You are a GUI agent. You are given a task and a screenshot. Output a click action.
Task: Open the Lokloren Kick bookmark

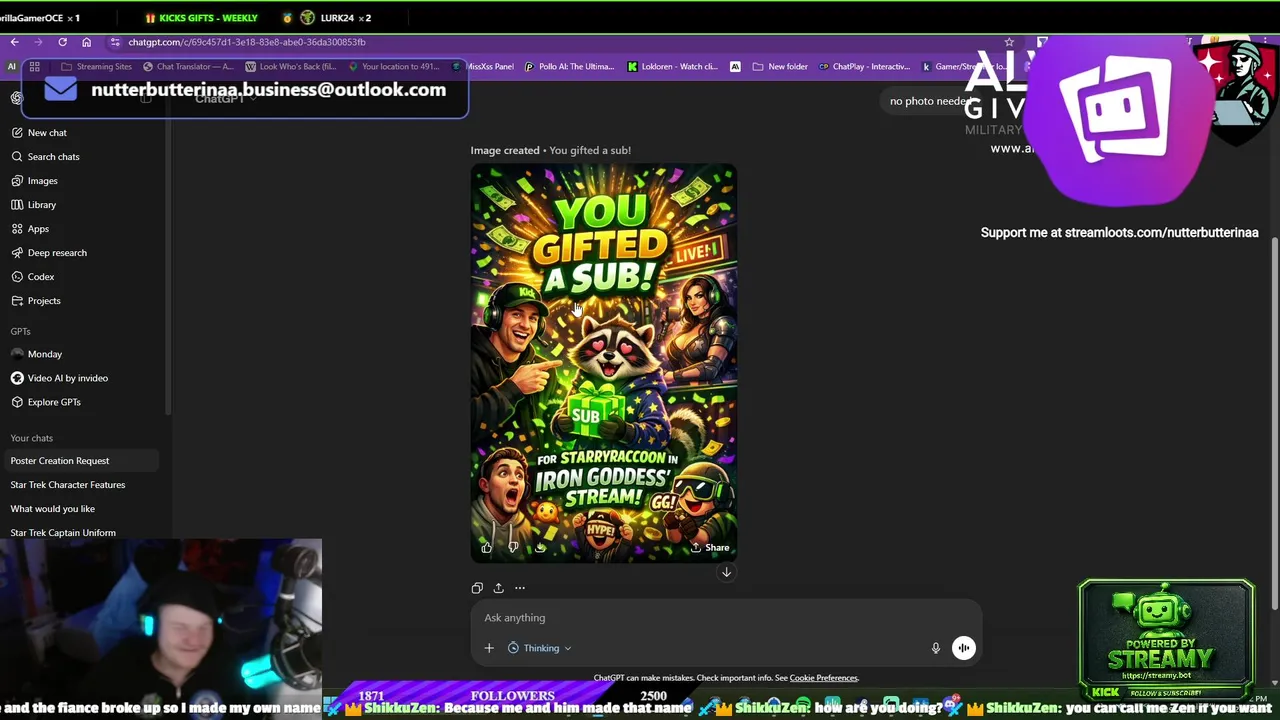coord(673,66)
